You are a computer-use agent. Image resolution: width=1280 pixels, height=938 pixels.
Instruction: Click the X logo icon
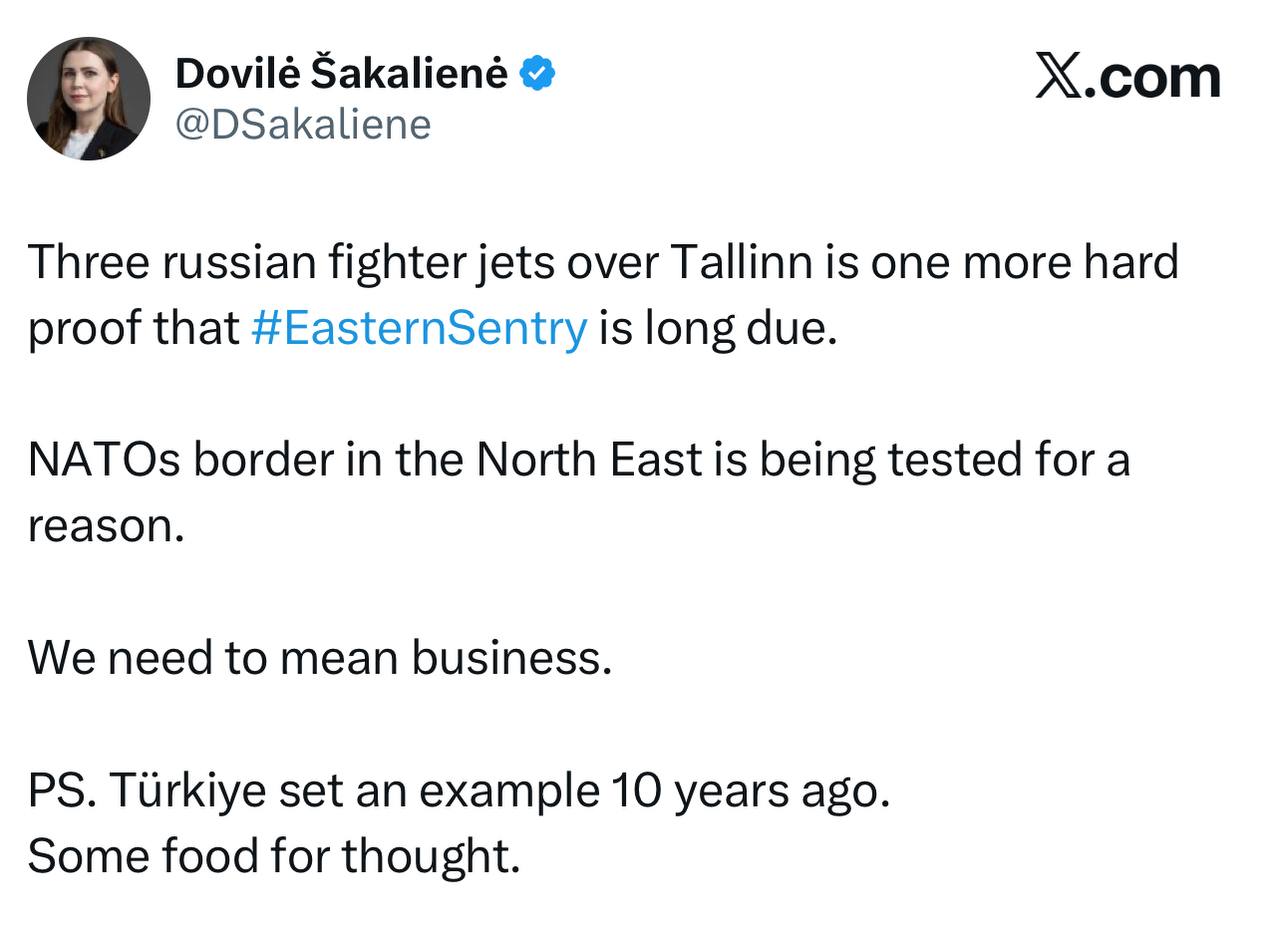(1058, 77)
